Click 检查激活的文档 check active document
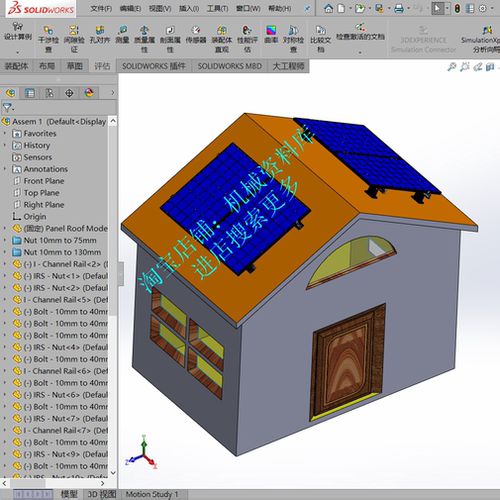The width and height of the screenshot is (500, 500). (360, 32)
